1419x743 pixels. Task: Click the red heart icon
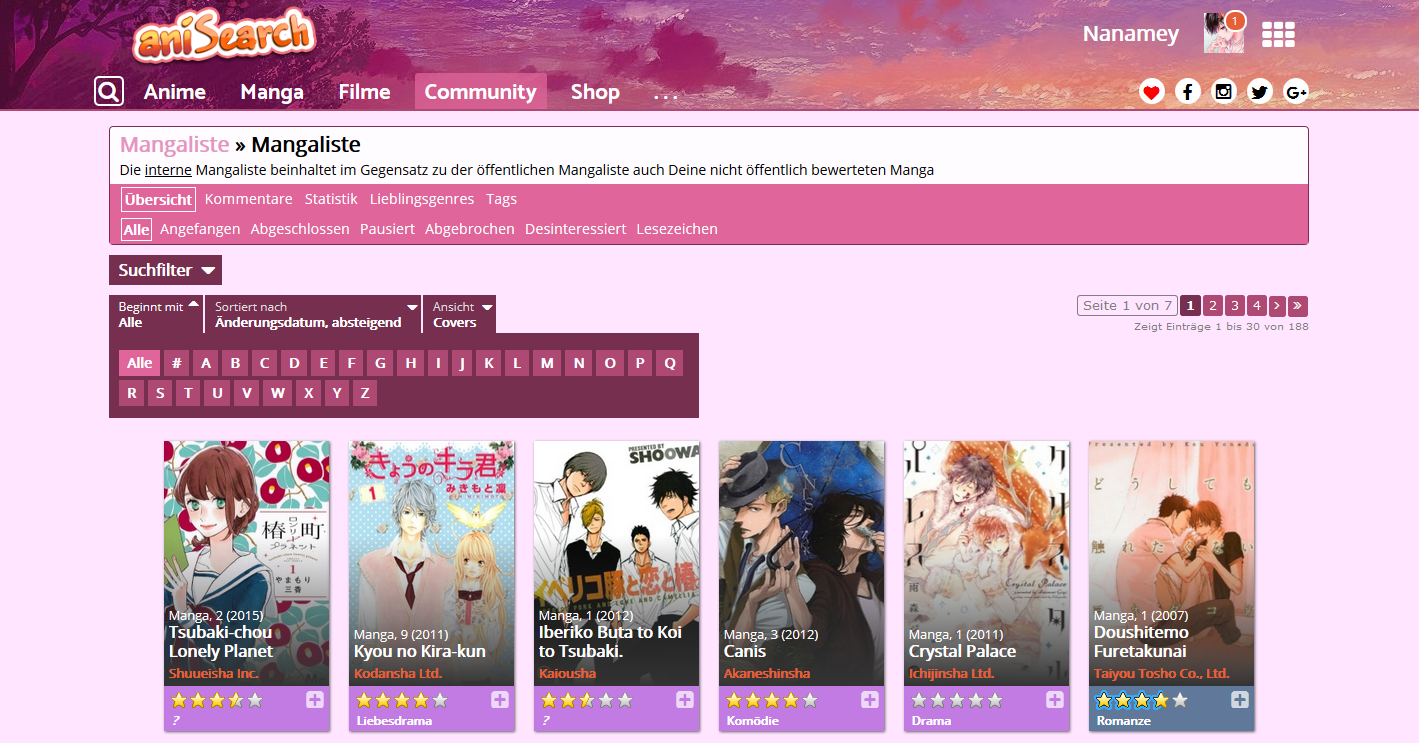pos(1152,92)
